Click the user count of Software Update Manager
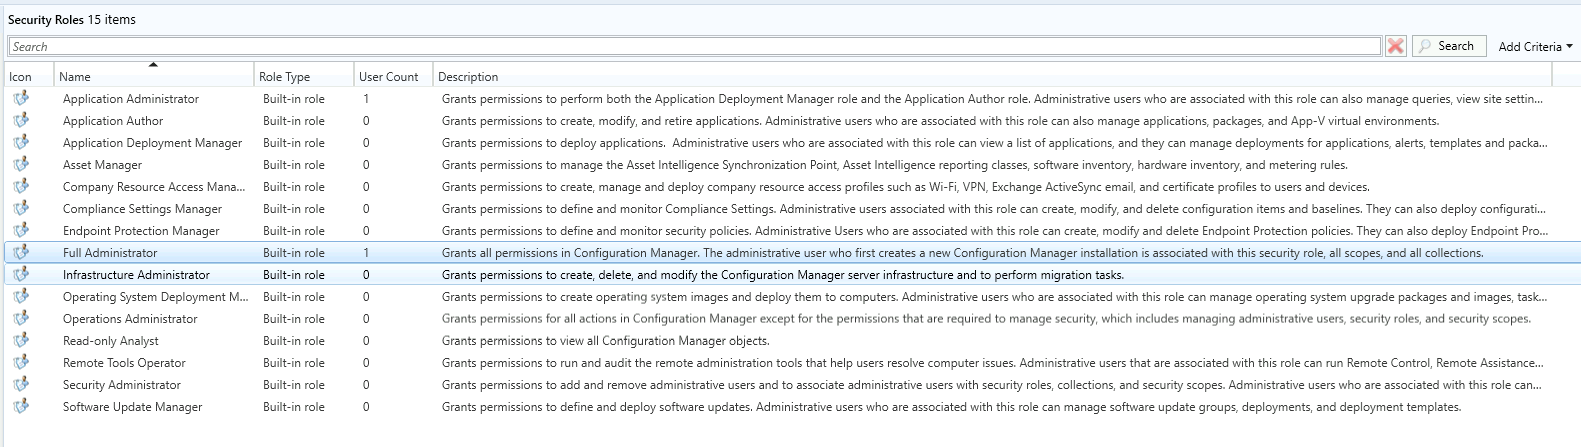This screenshot has height=447, width=1581. pos(366,407)
